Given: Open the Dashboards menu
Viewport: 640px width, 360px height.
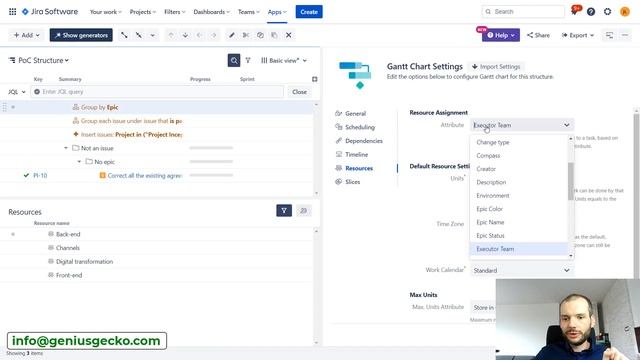Looking at the screenshot, I should pyautogui.click(x=211, y=12).
